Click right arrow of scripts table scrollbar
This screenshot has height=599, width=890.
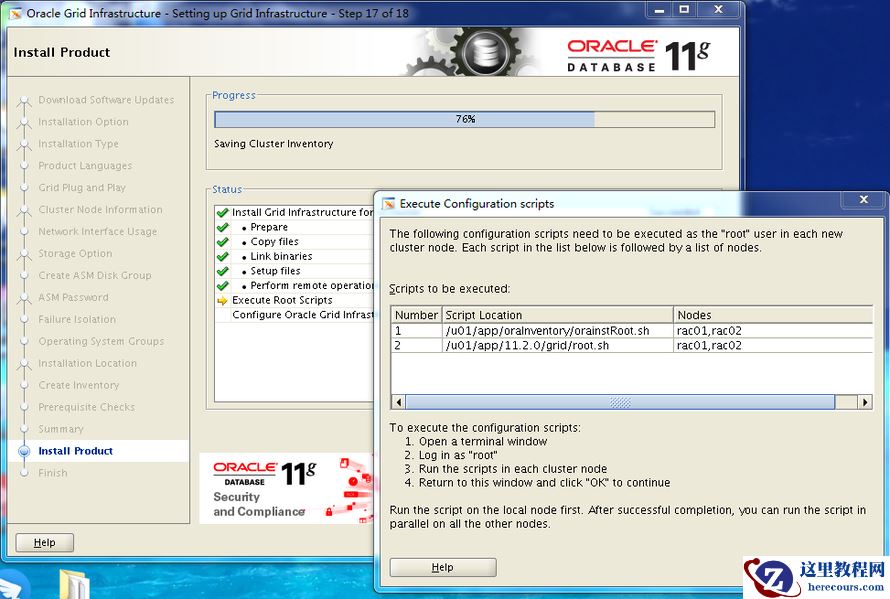[864, 402]
